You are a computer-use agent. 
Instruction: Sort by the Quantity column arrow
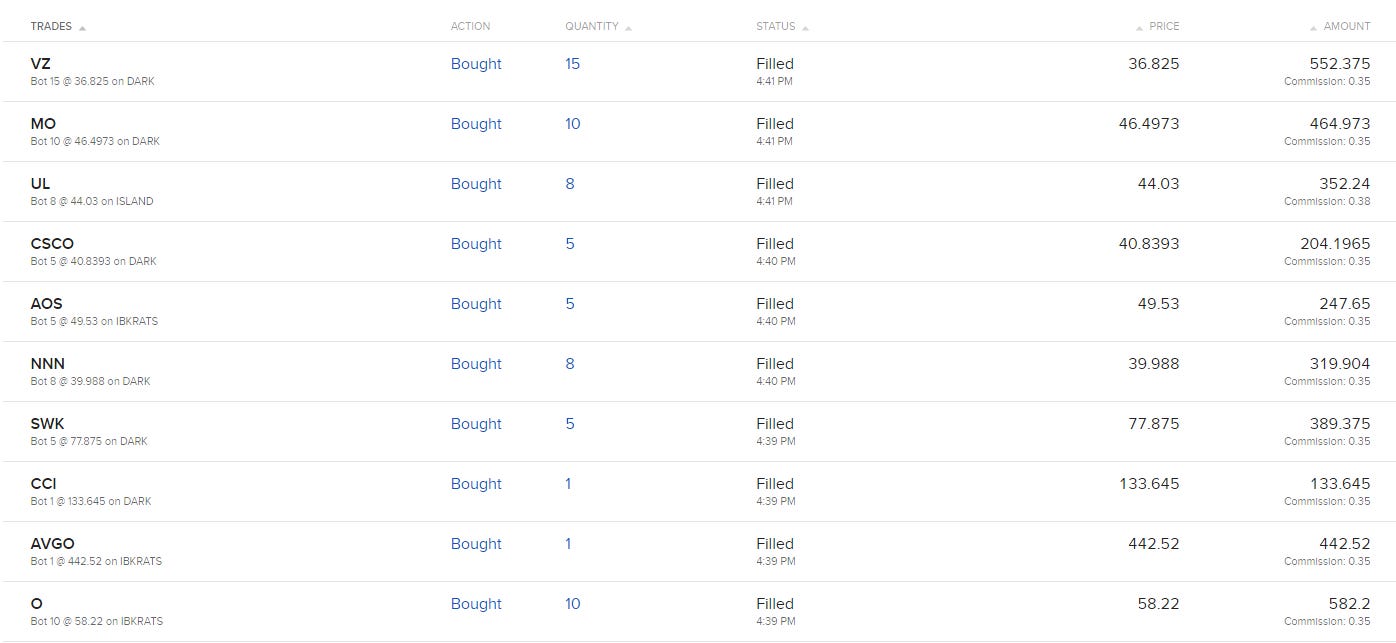click(x=628, y=28)
